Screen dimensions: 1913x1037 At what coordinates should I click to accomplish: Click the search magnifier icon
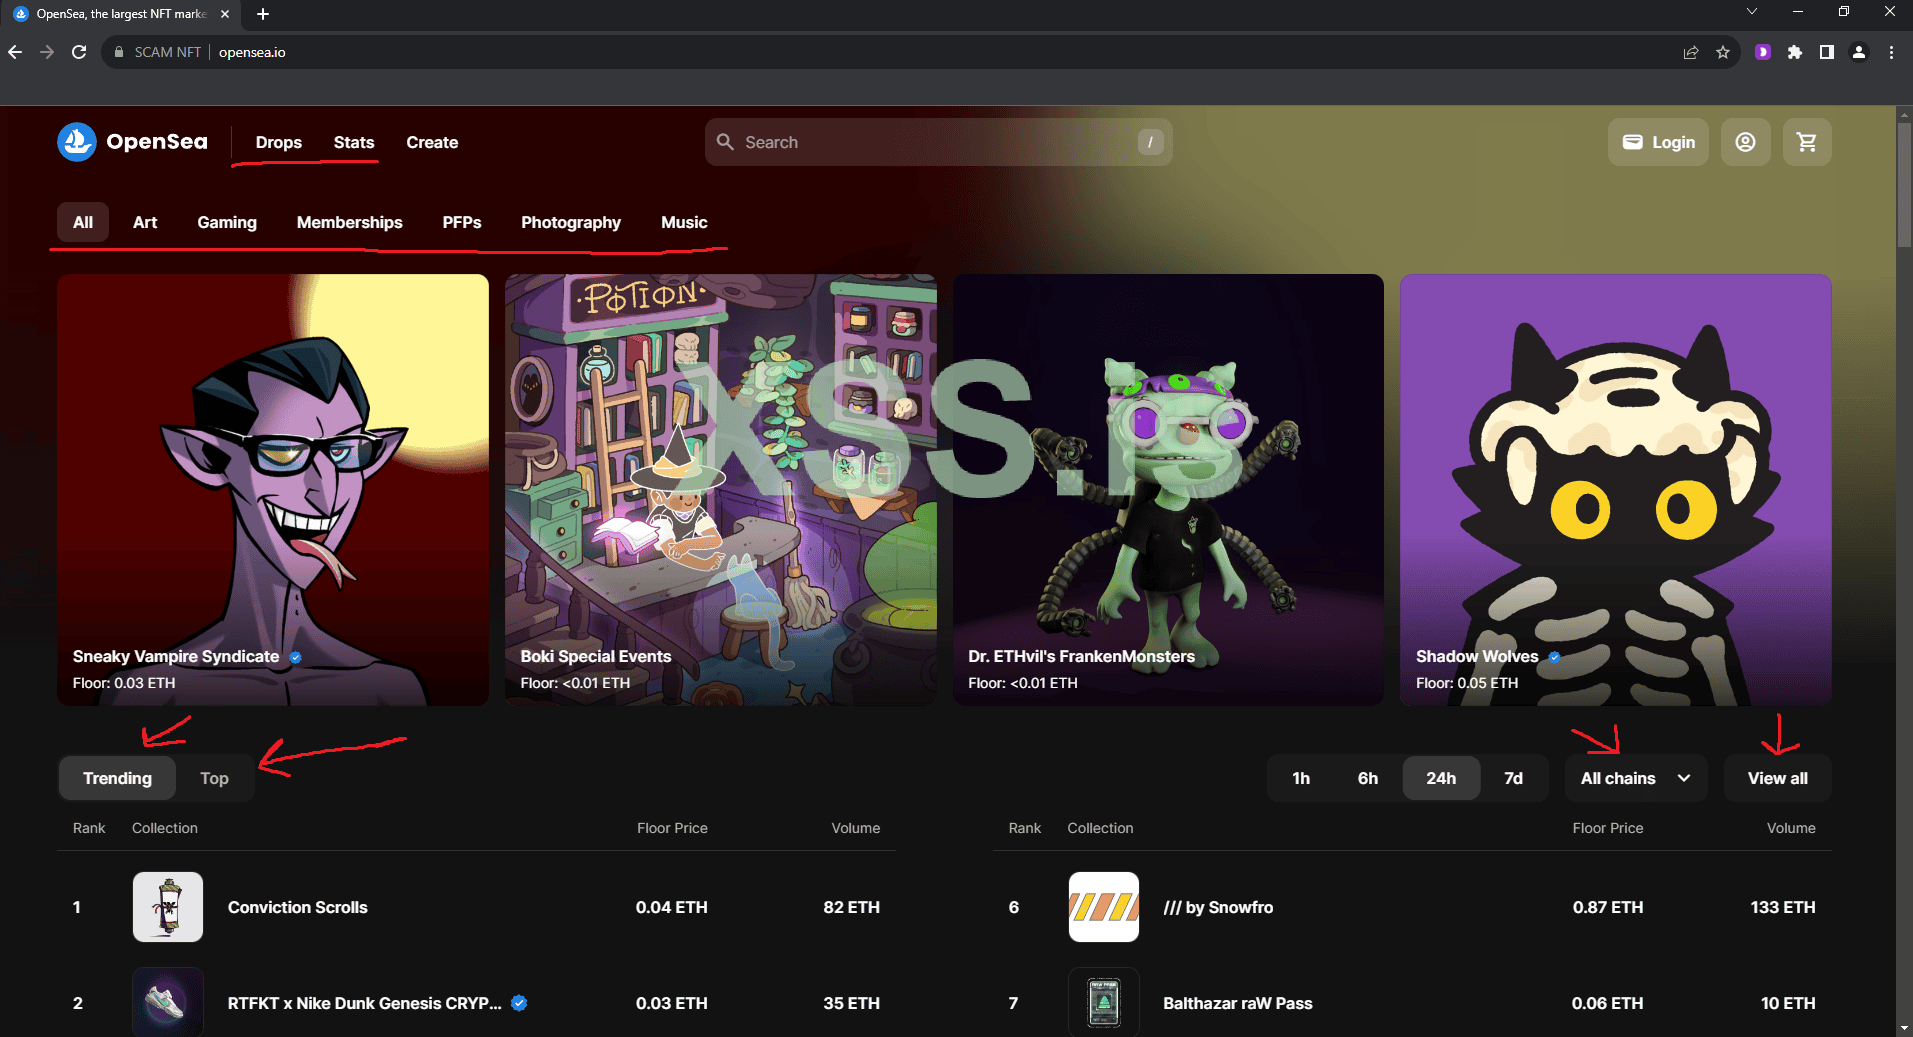coord(725,142)
